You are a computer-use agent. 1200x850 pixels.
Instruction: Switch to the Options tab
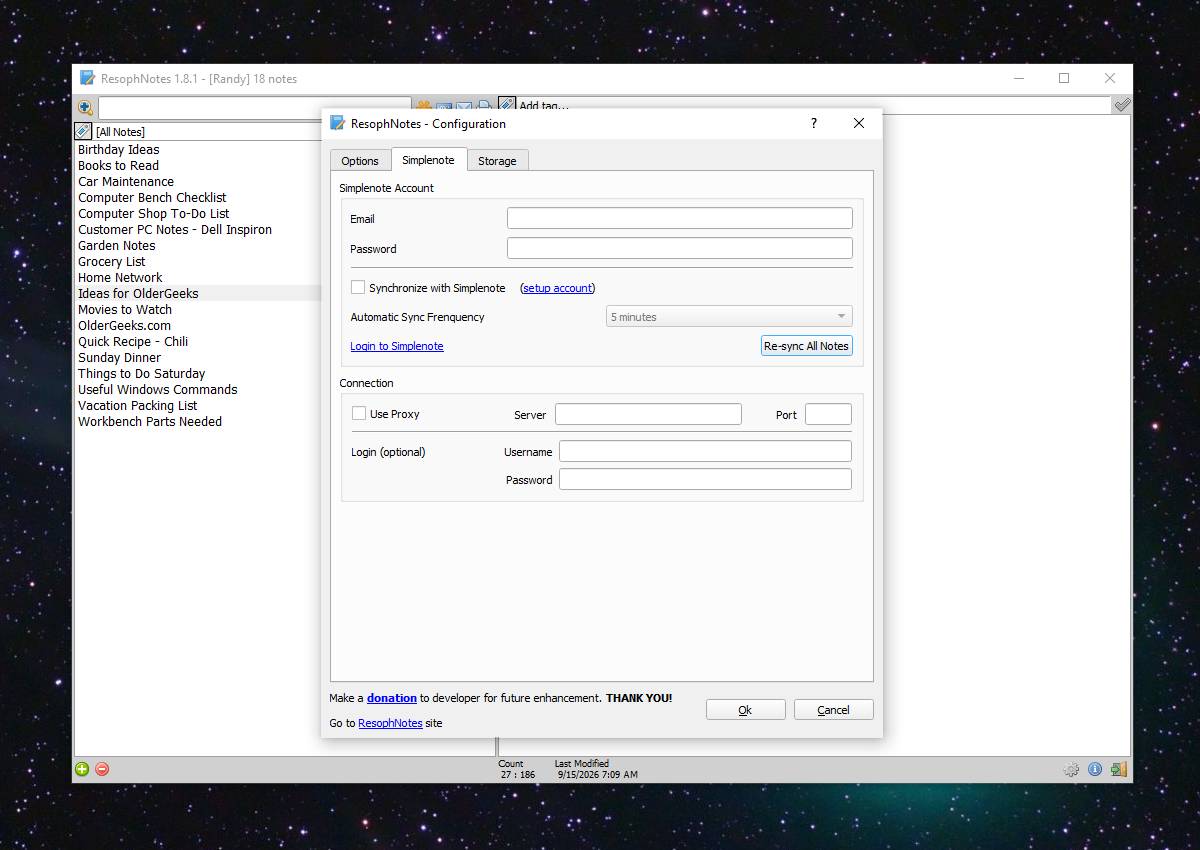(x=360, y=161)
